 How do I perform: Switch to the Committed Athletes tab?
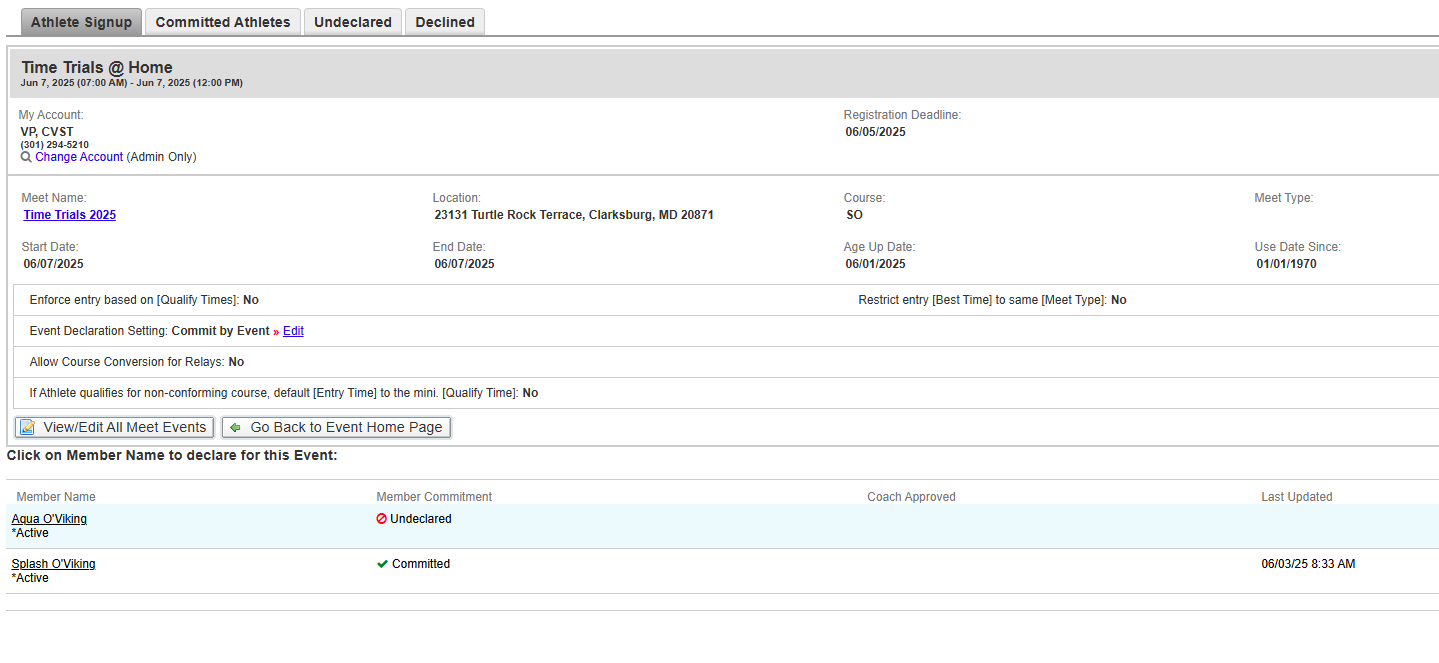click(223, 22)
